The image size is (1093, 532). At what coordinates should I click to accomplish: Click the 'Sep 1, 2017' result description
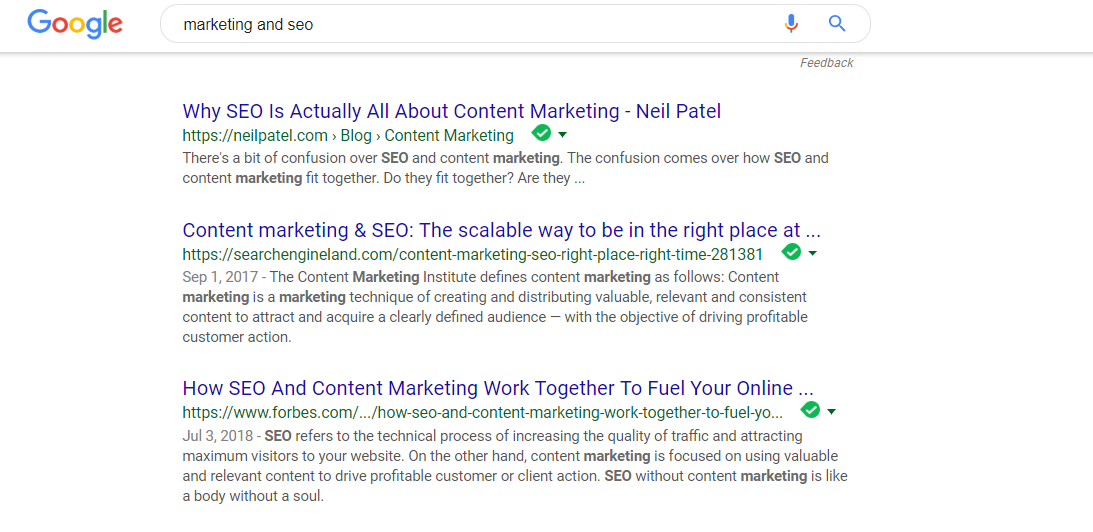[x=495, y=307]
